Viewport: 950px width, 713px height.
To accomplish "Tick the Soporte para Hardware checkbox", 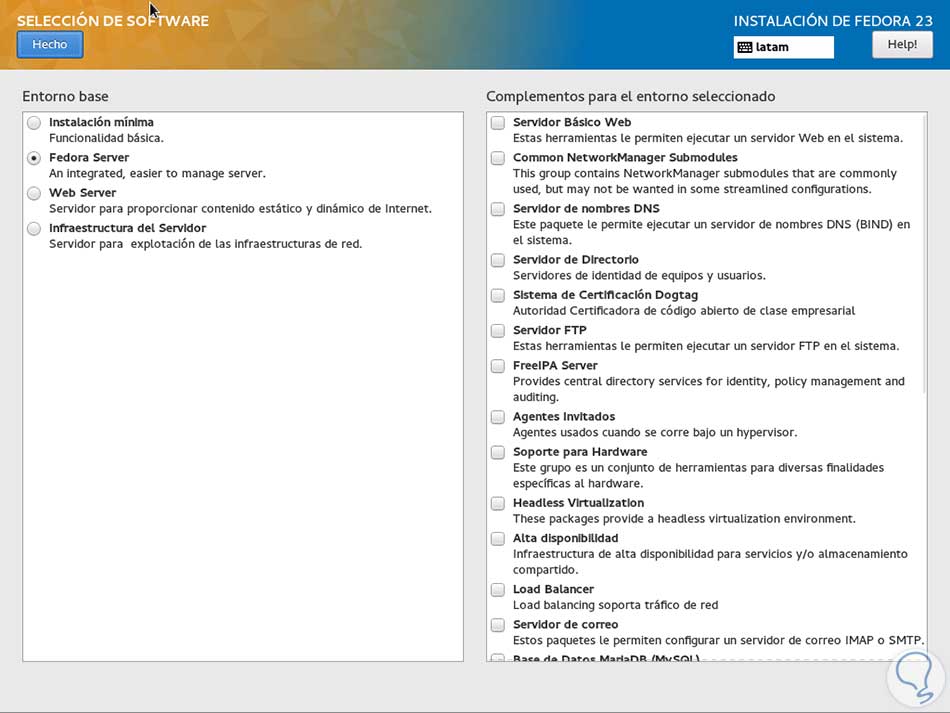I will (497, 452).
